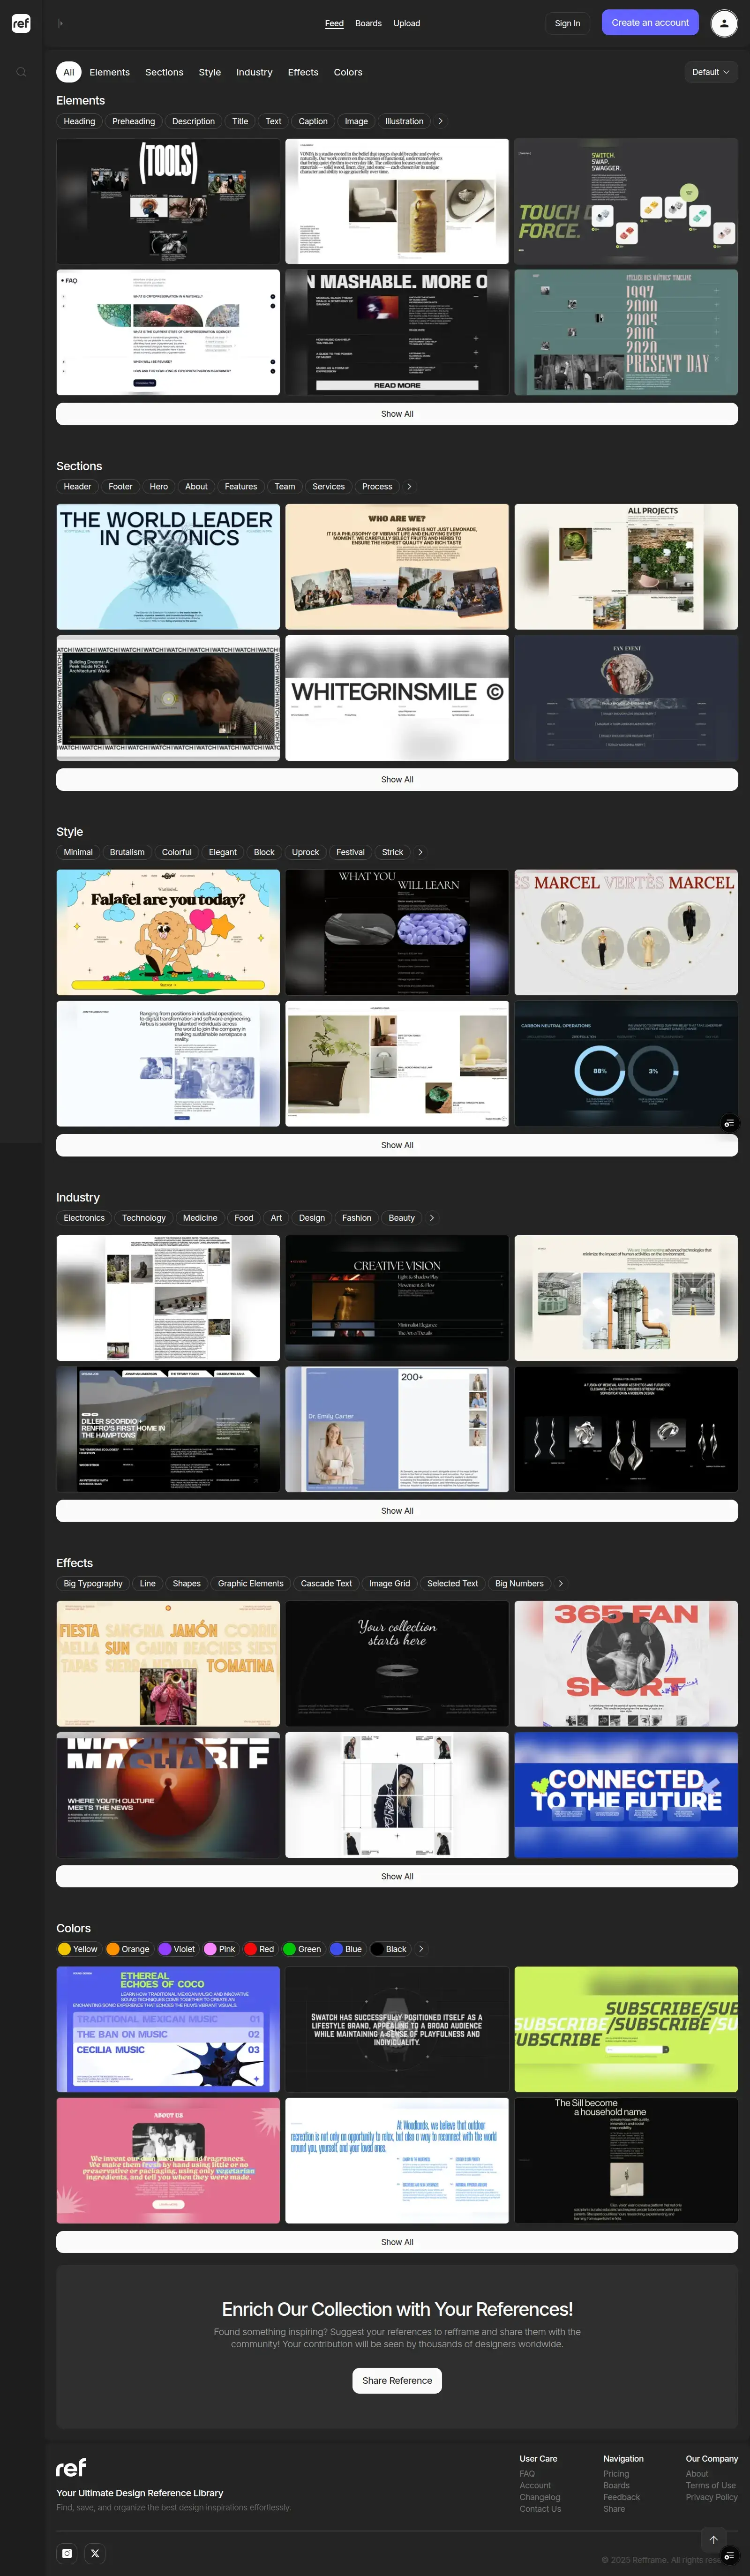Open the Upload tab
Viewport: 750px width, 2576px height.
point(406,23)
